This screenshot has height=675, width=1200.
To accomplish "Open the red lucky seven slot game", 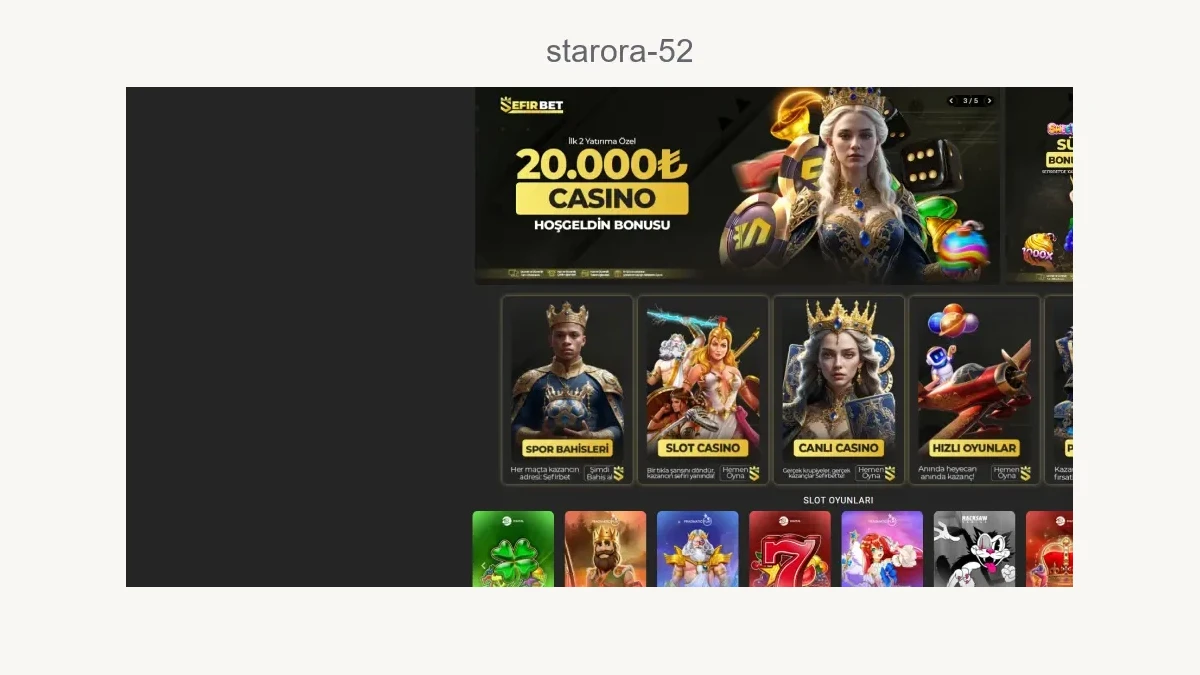I will (790, 549).
